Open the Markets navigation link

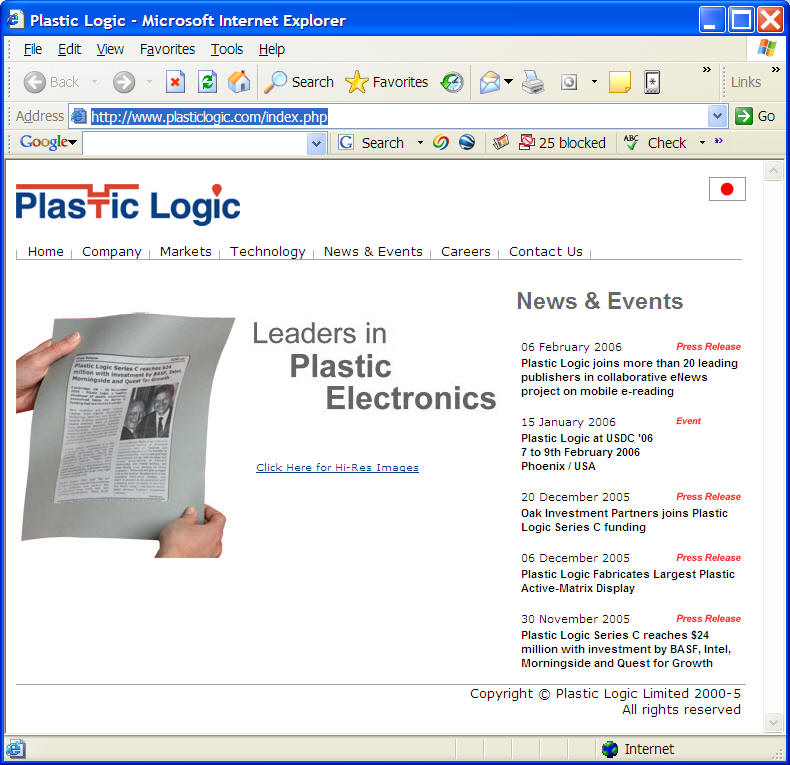tap(185, 251)
